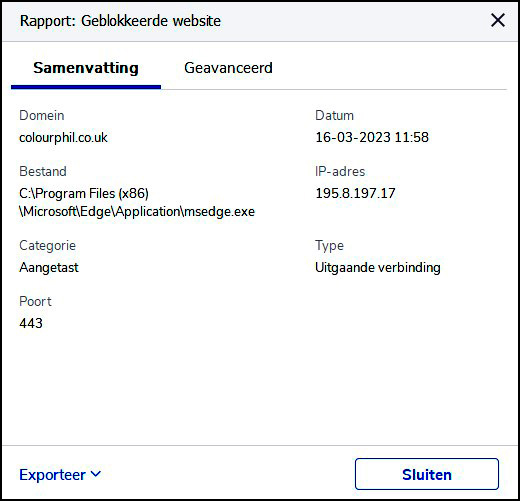This screenshot has height=501, width=520.
Task: Close the report dialog with the X icon
Action: 498,20
